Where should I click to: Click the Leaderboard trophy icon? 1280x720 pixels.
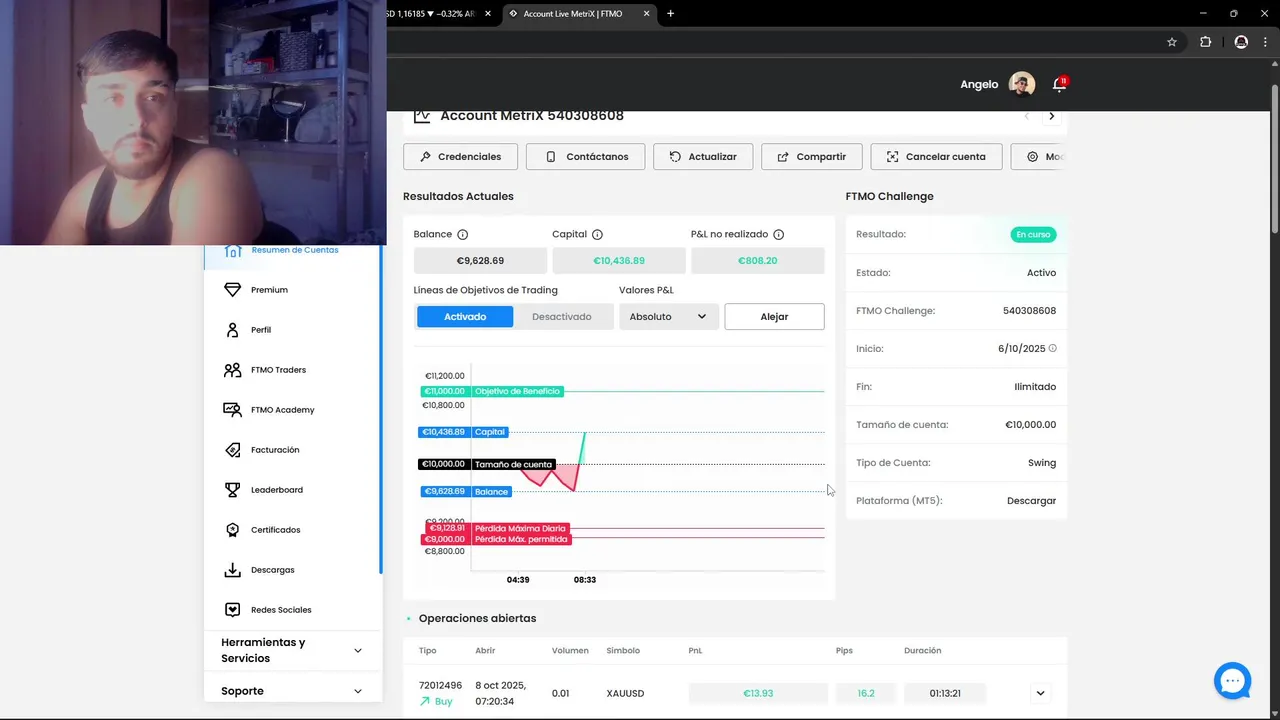pyautogui.click(x=232, y=490)
